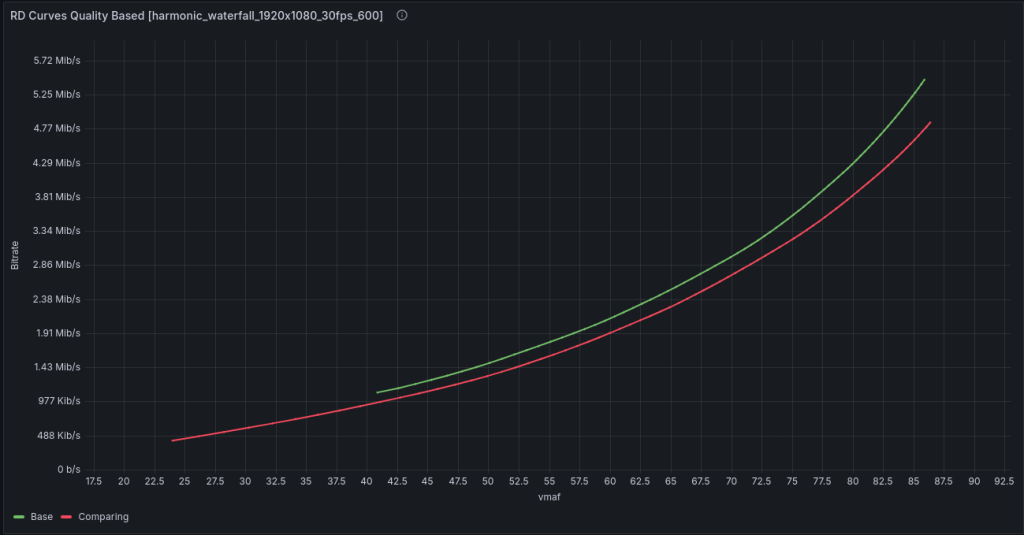Click the 2.86 Mib/s y-axis tick label
The width and height of the screenshot is (1024, 535).
[56, 265]
